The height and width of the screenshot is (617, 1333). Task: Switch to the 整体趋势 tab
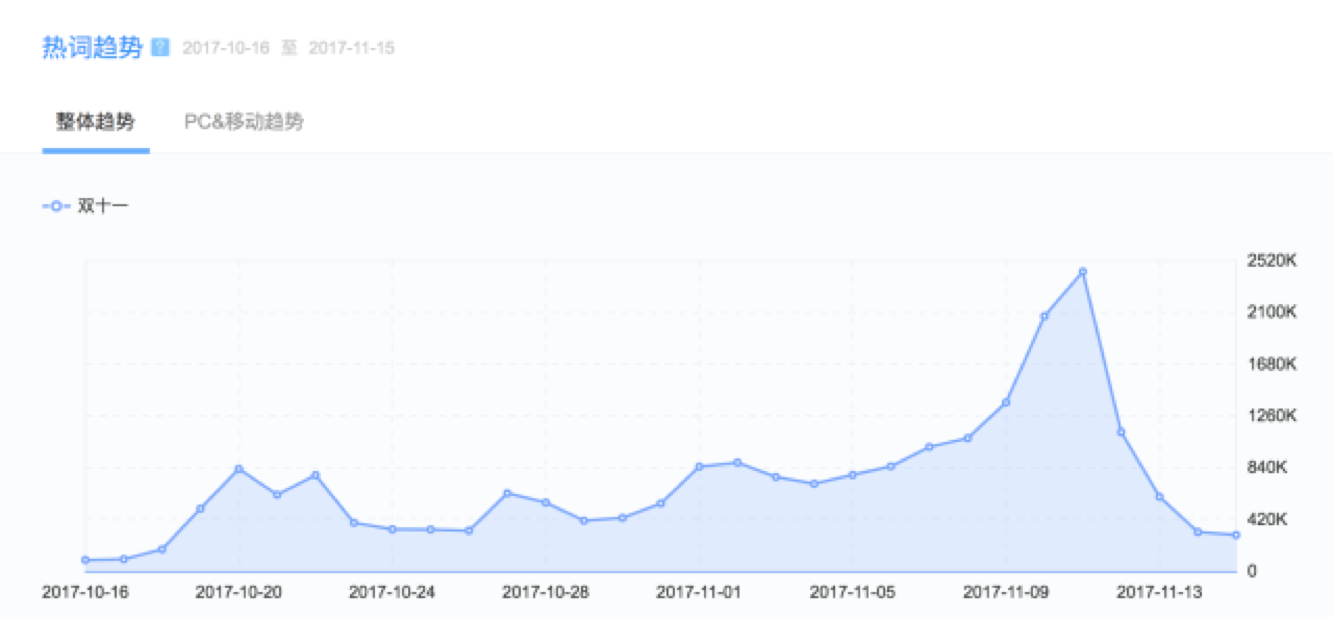click(96, 122)
